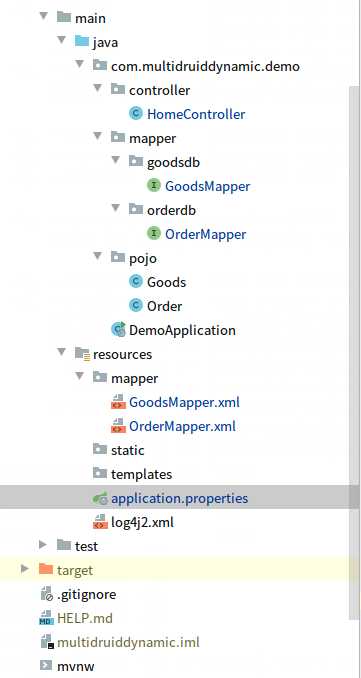Click the Order class icon
The height and width of the screenshot is (678, 361).
pos(136,306)
